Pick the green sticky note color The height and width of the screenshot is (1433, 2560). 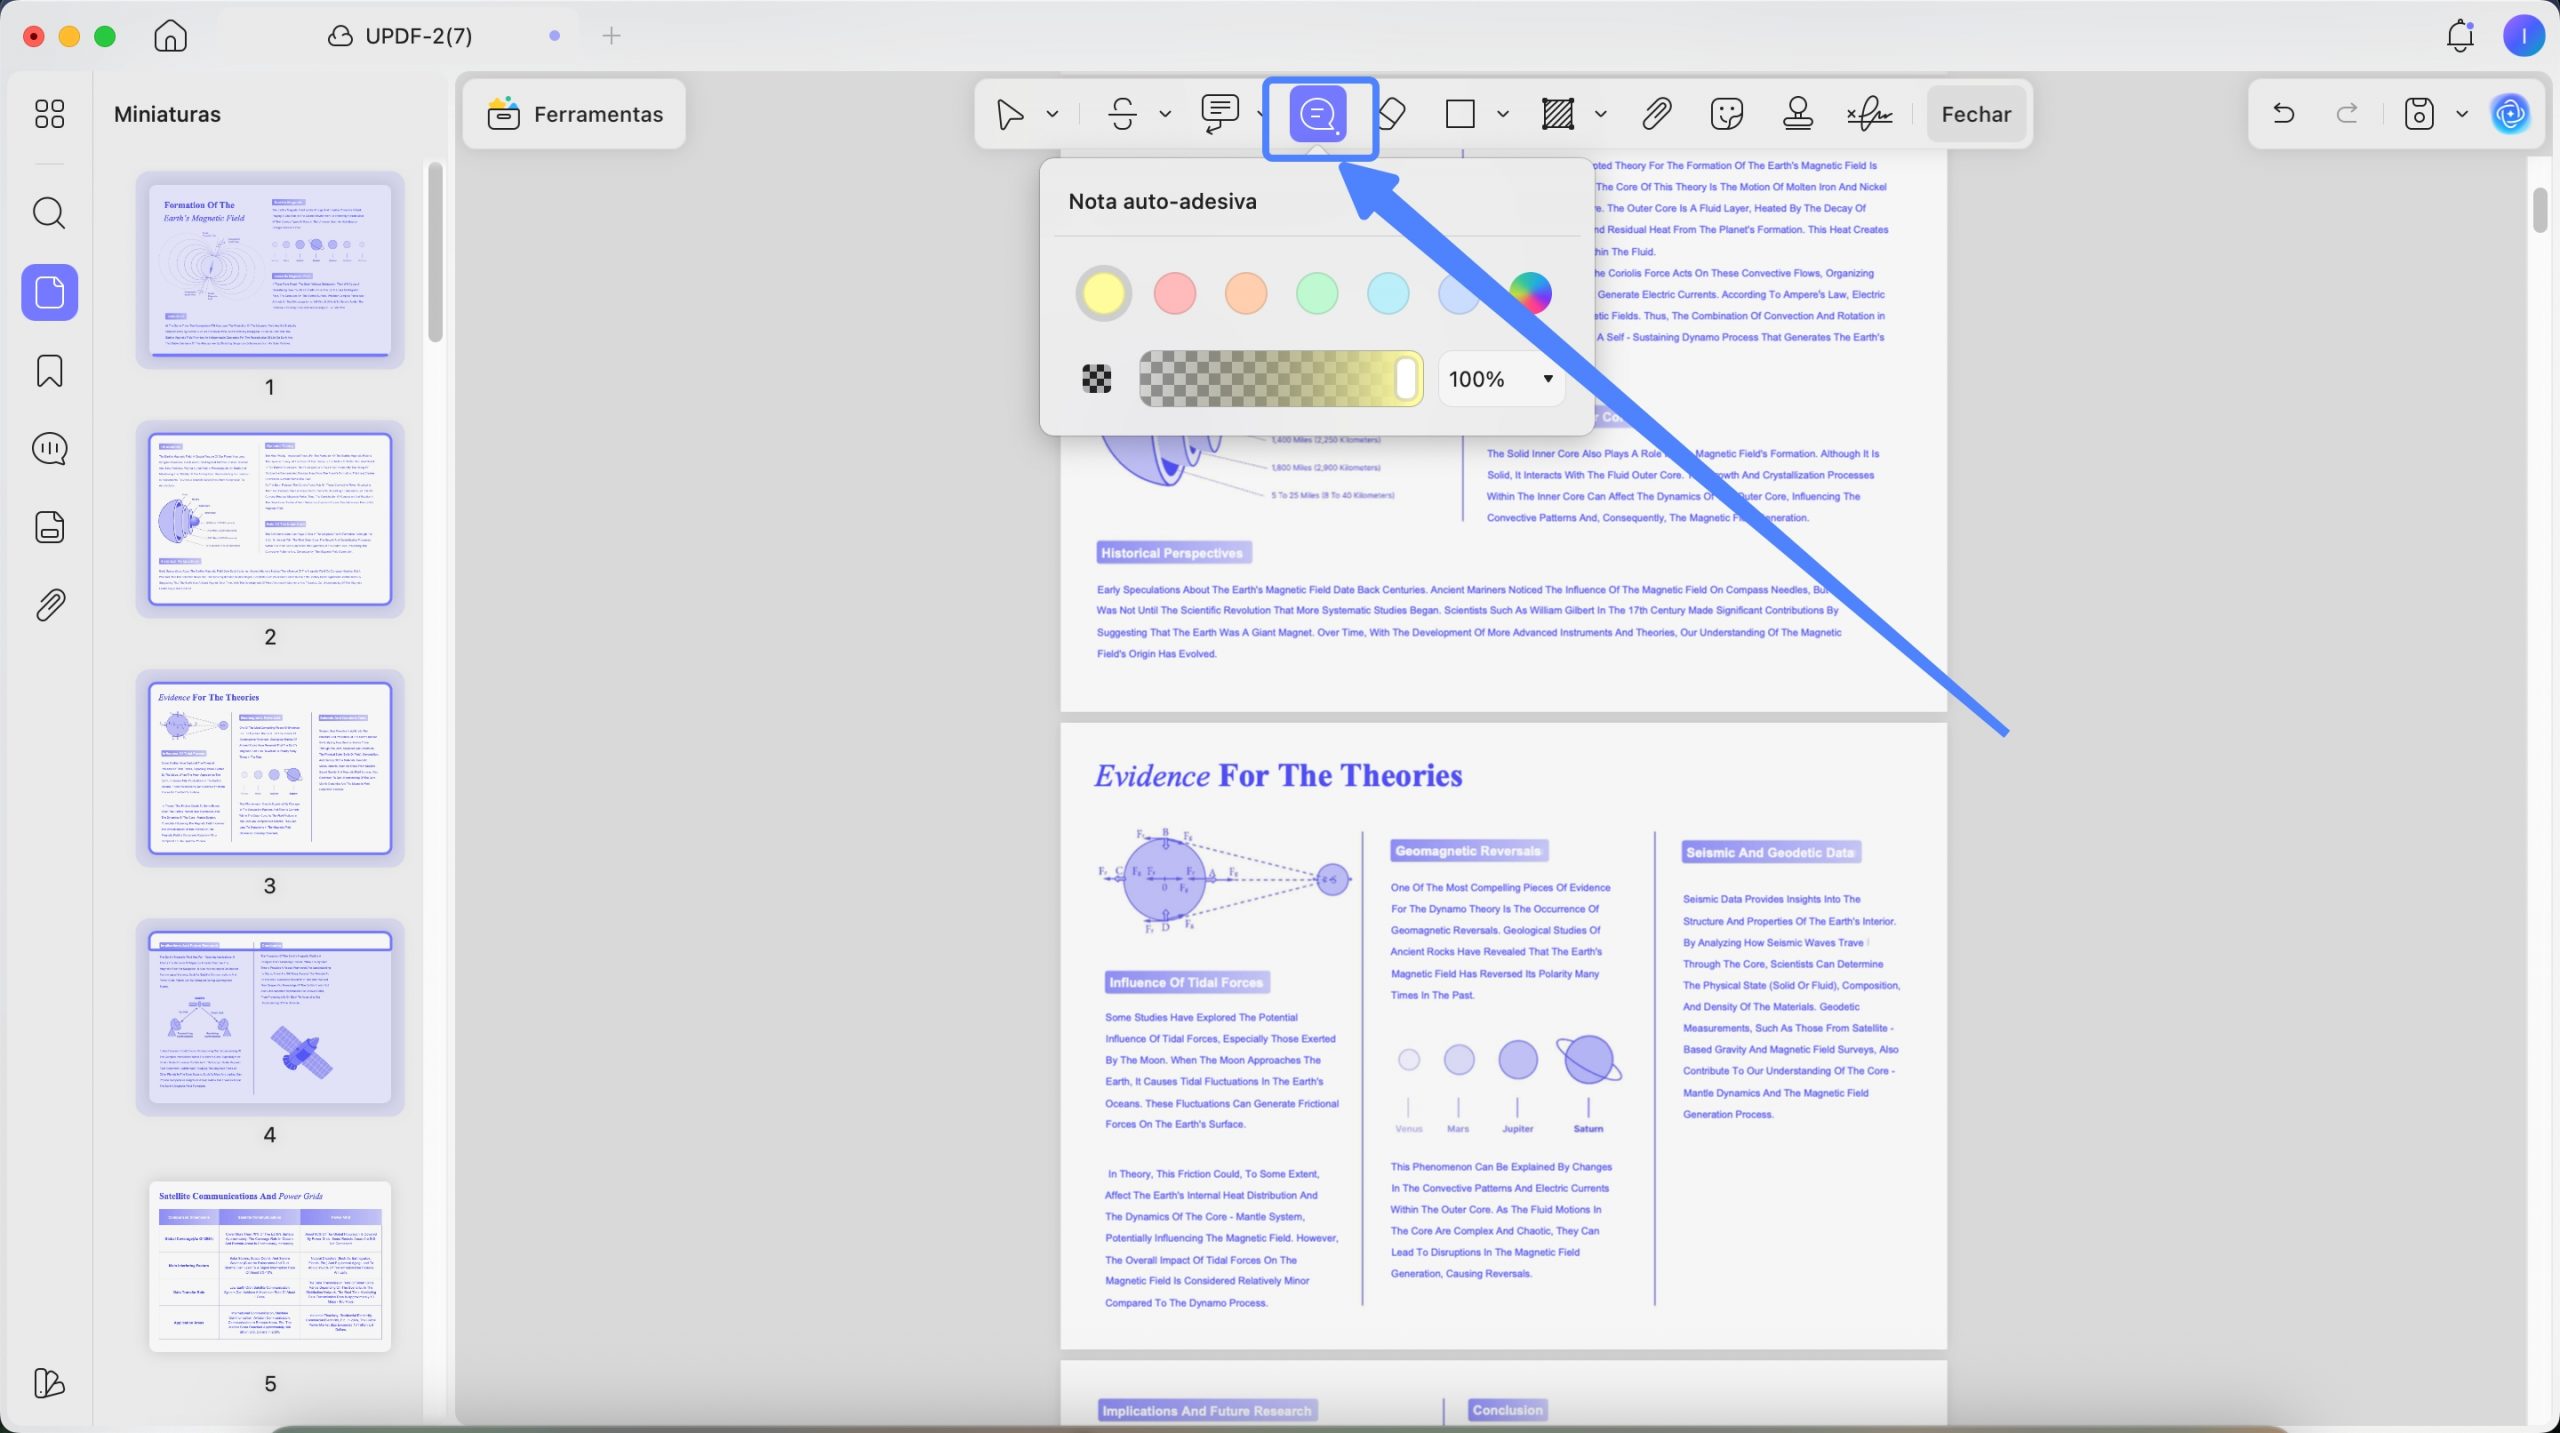tap(1317, 293)
